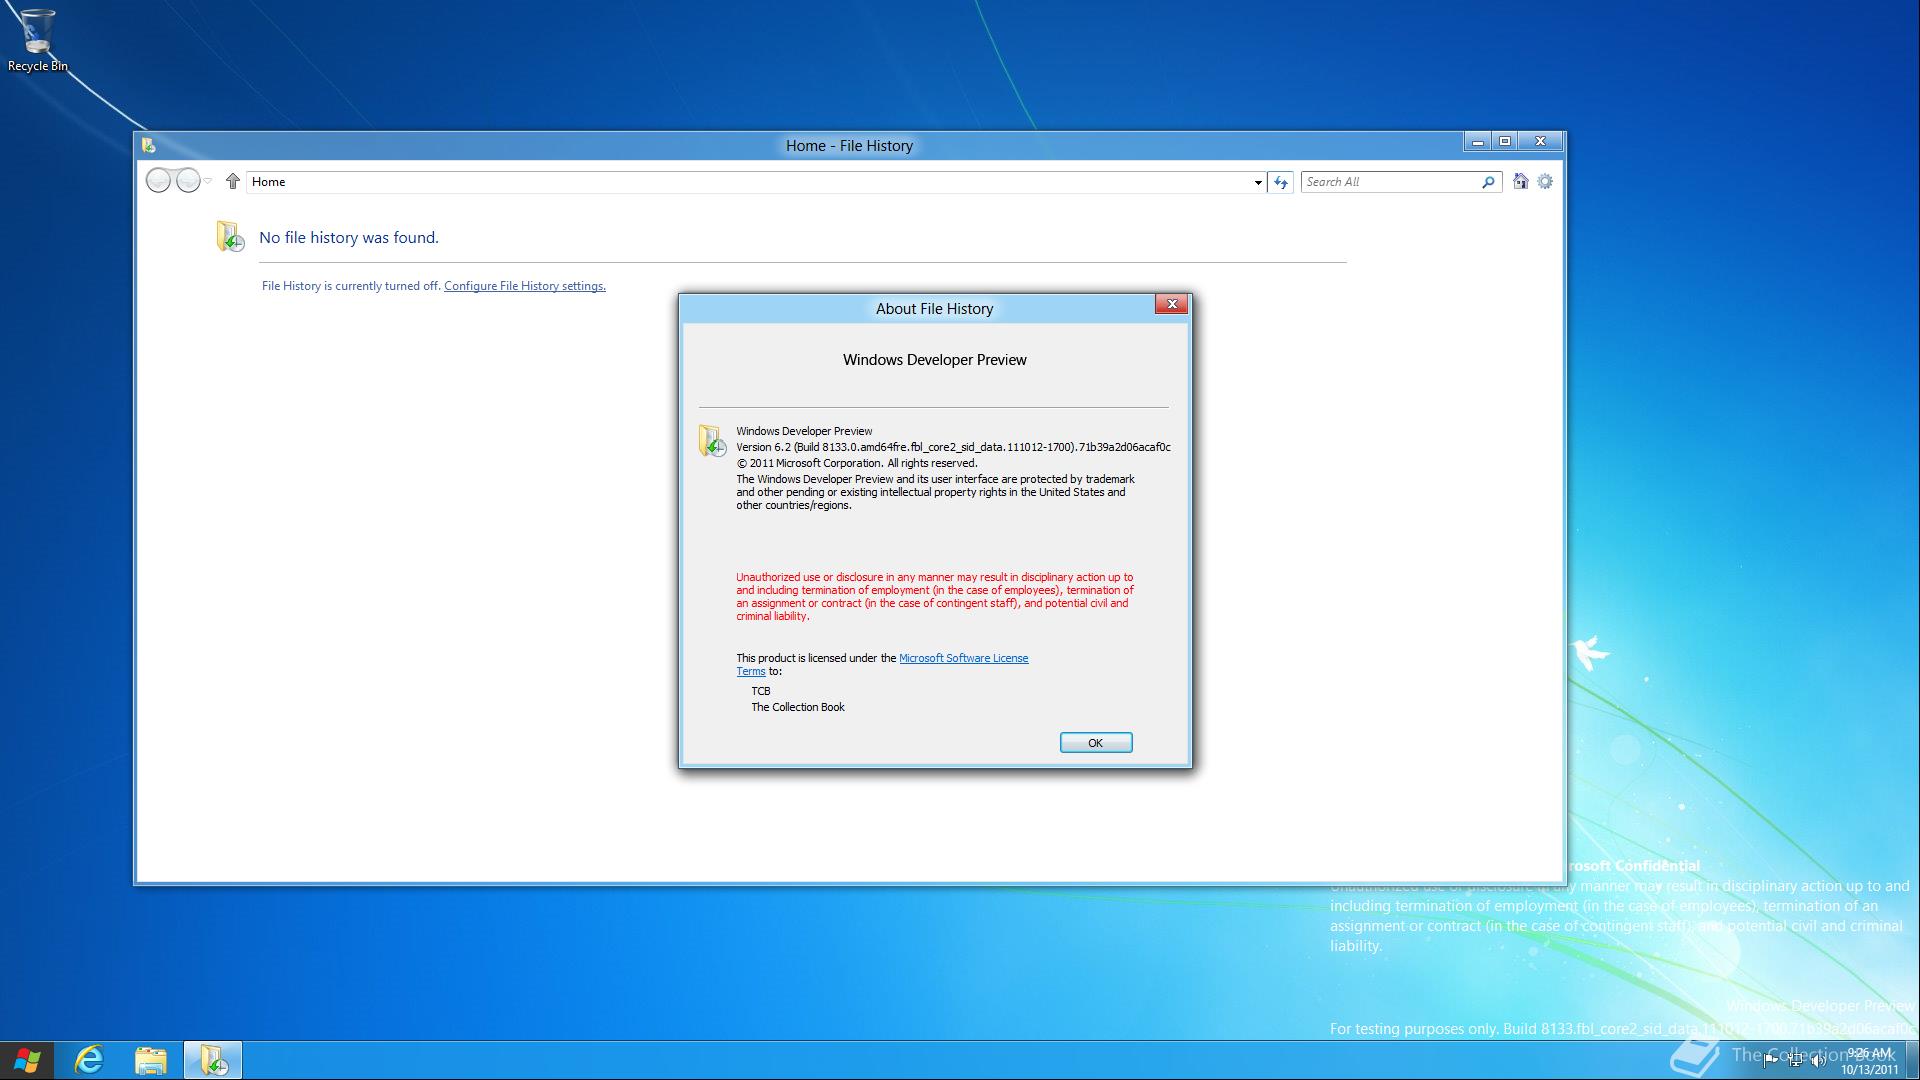Image resolution: width=1920 pixels, height=1080 pixels.
Task: Click the version build number text line
Action: click(953, 447)
